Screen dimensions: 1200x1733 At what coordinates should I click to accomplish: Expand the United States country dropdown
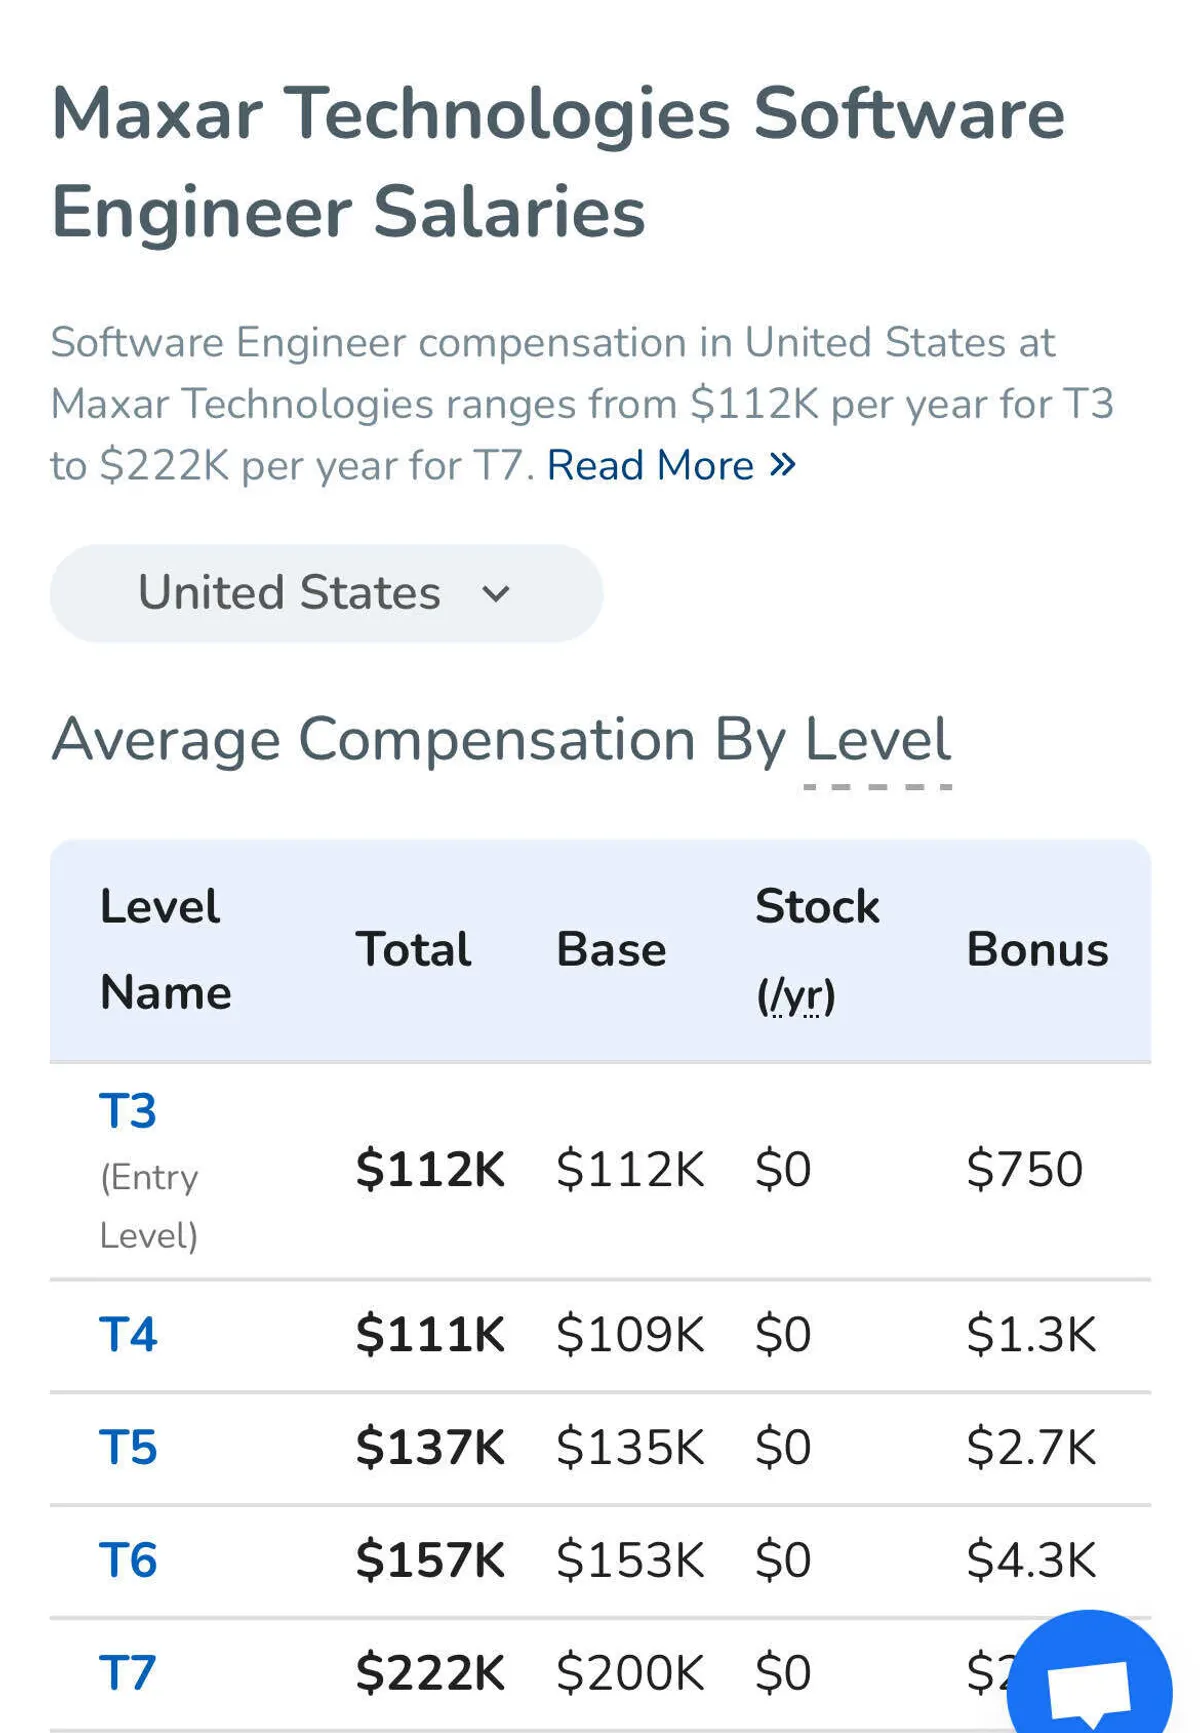tap(326, 593)
